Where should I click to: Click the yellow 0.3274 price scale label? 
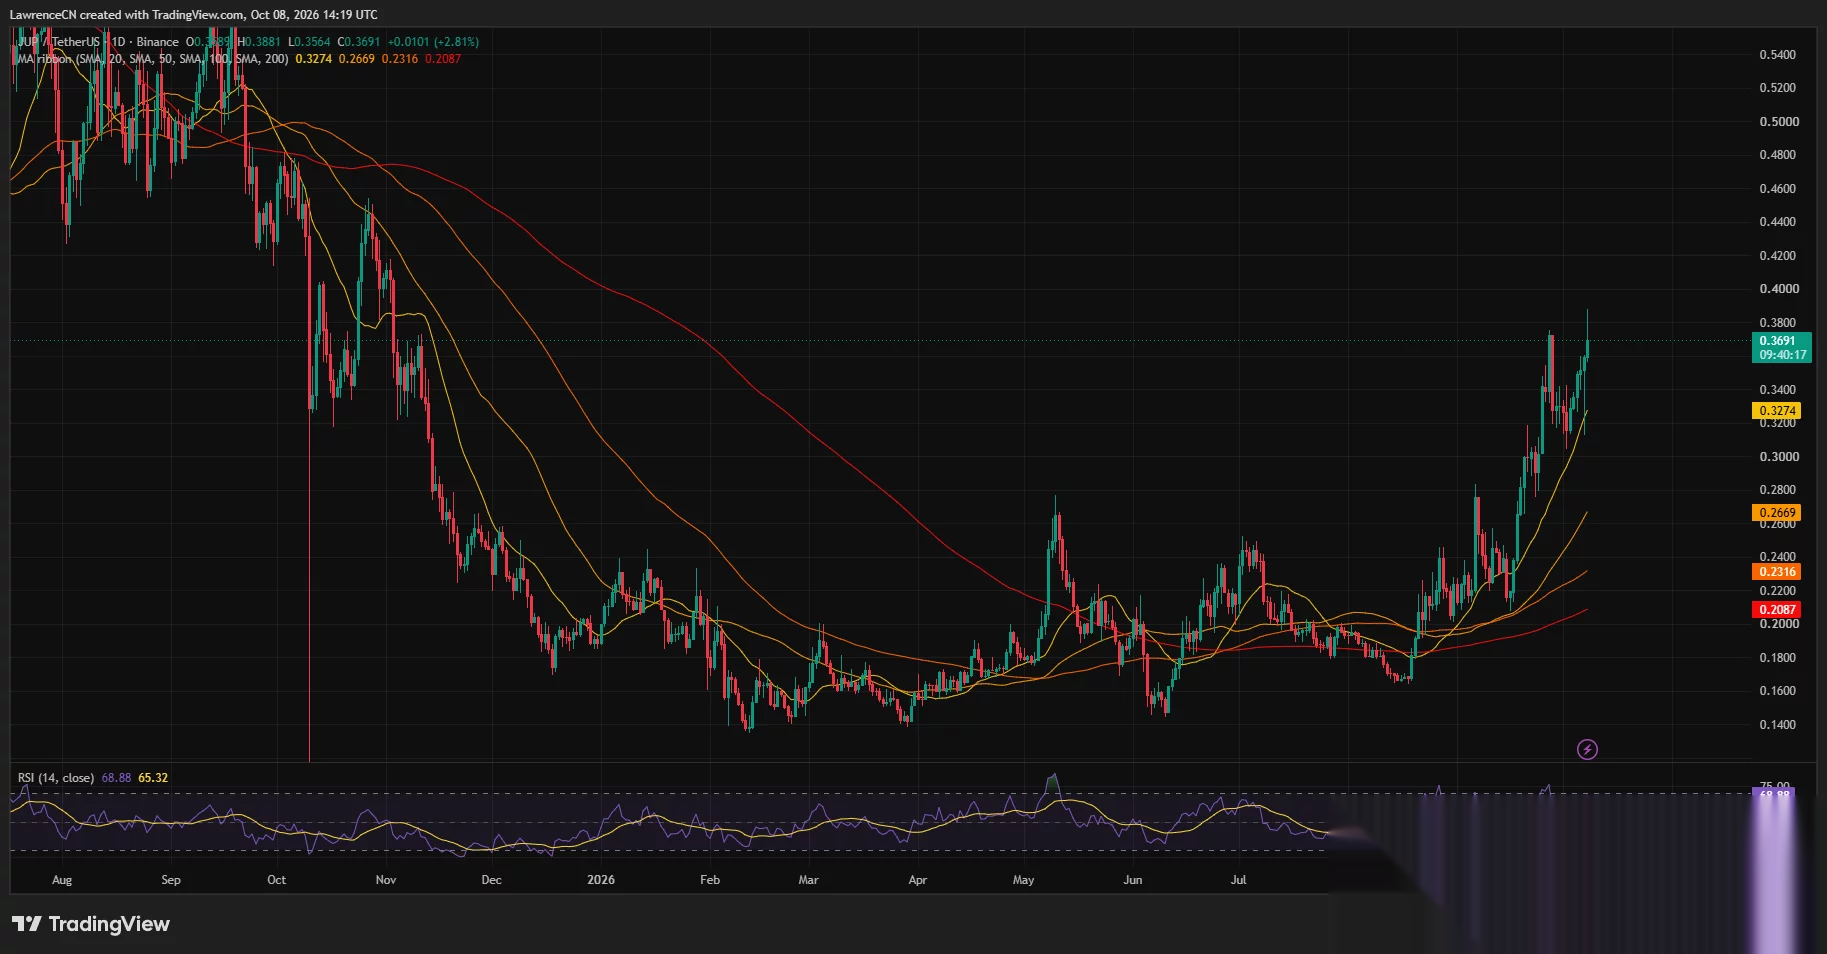click(1777, 411)
